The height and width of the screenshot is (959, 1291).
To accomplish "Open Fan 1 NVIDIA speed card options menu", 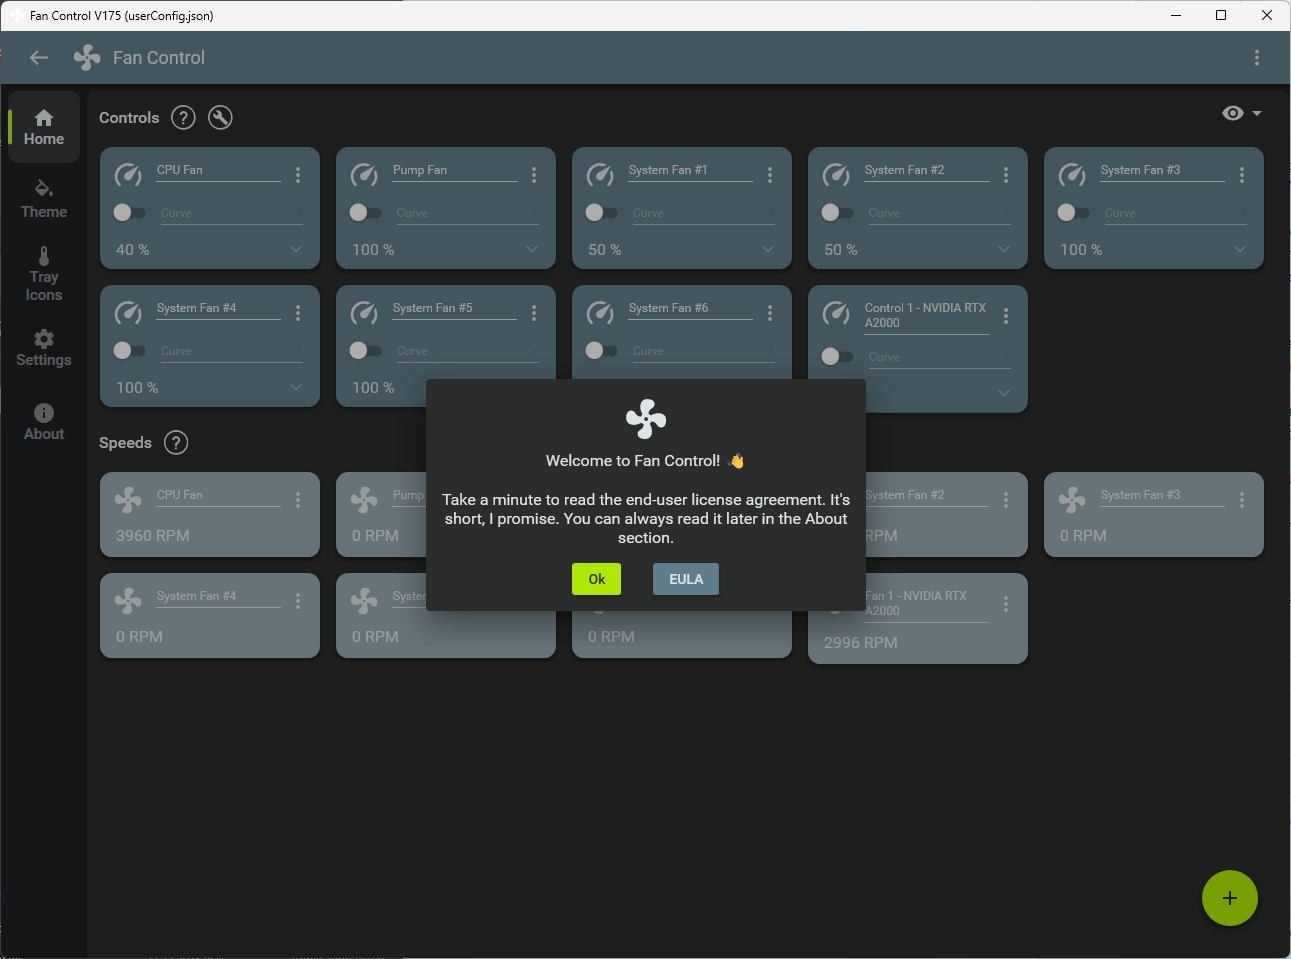I will click(x=1006, y=604).
